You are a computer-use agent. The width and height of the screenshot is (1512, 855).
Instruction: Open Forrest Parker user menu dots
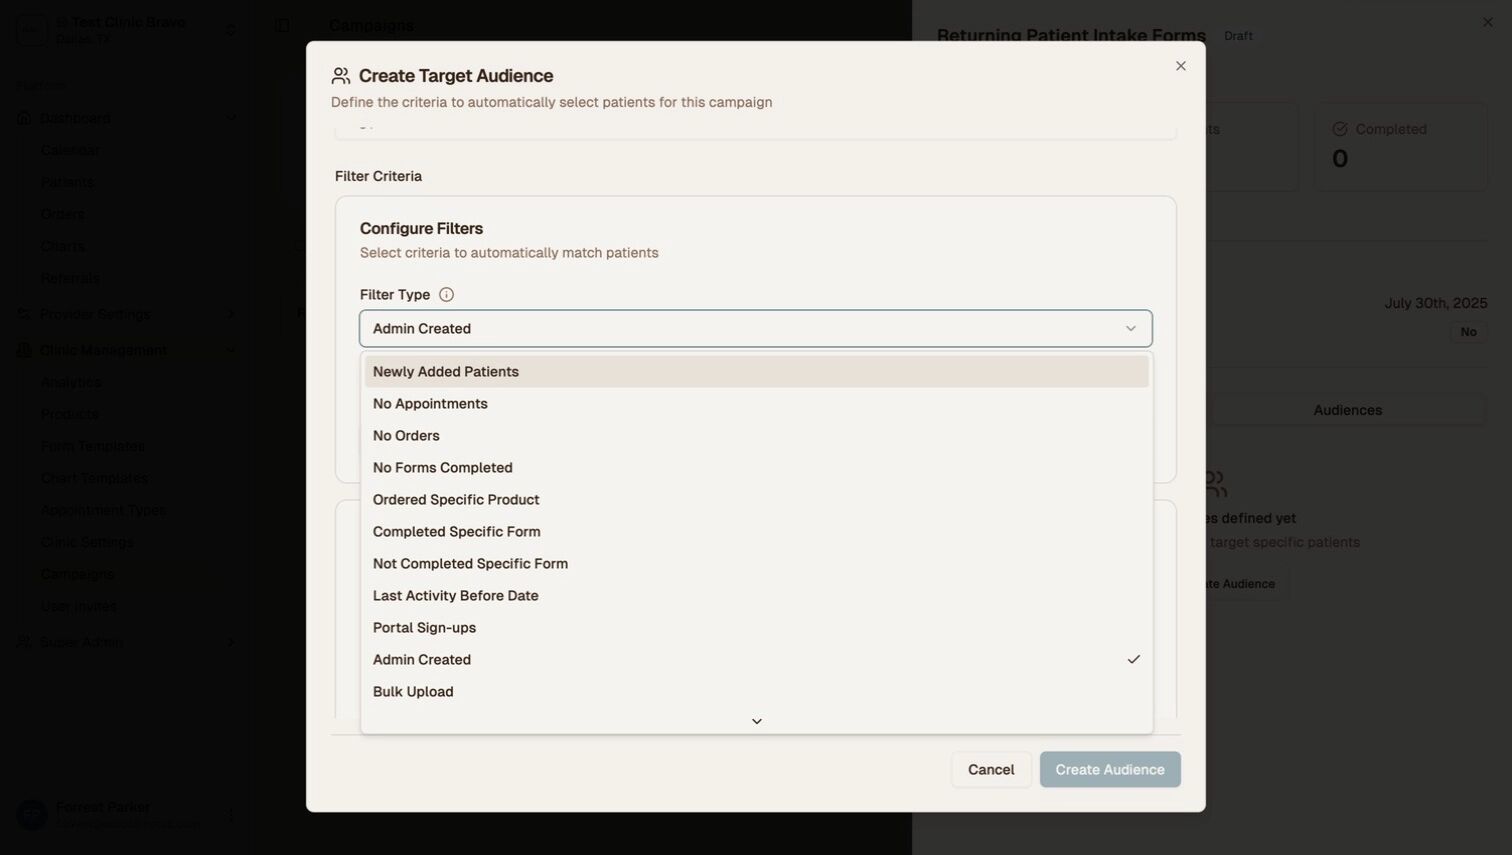point(231,816)
